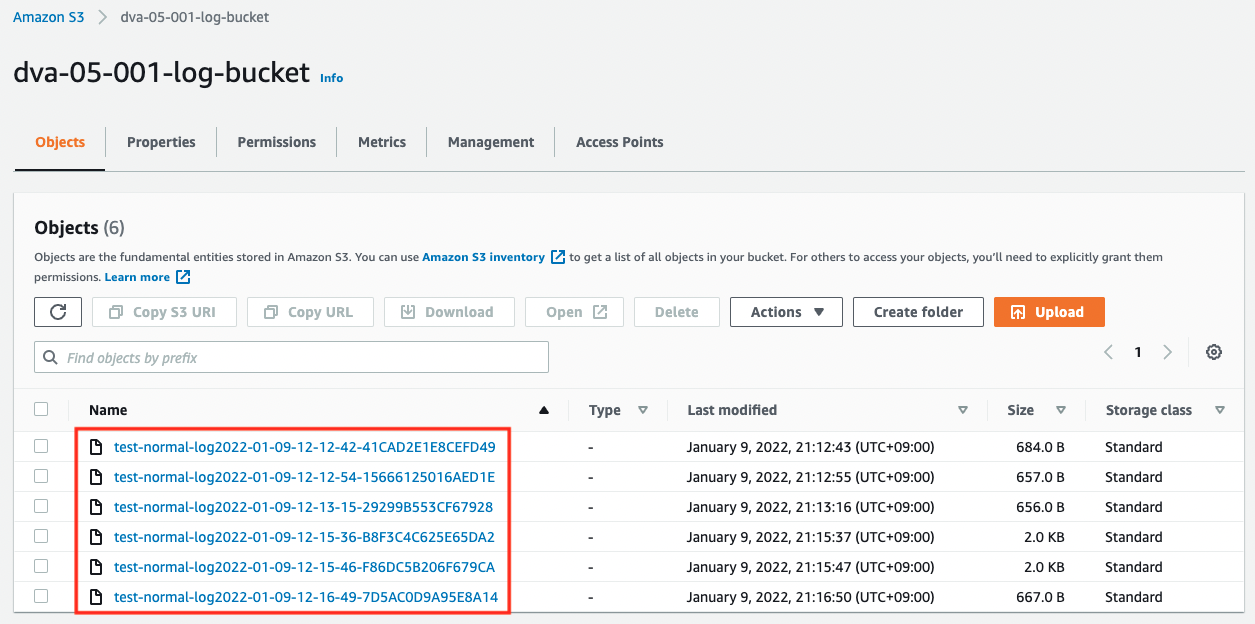Image resolution: width=1255 pixels, height=624 pixels.
Task: Toggle the select-all objects checkbox
Action: (41, 409)
